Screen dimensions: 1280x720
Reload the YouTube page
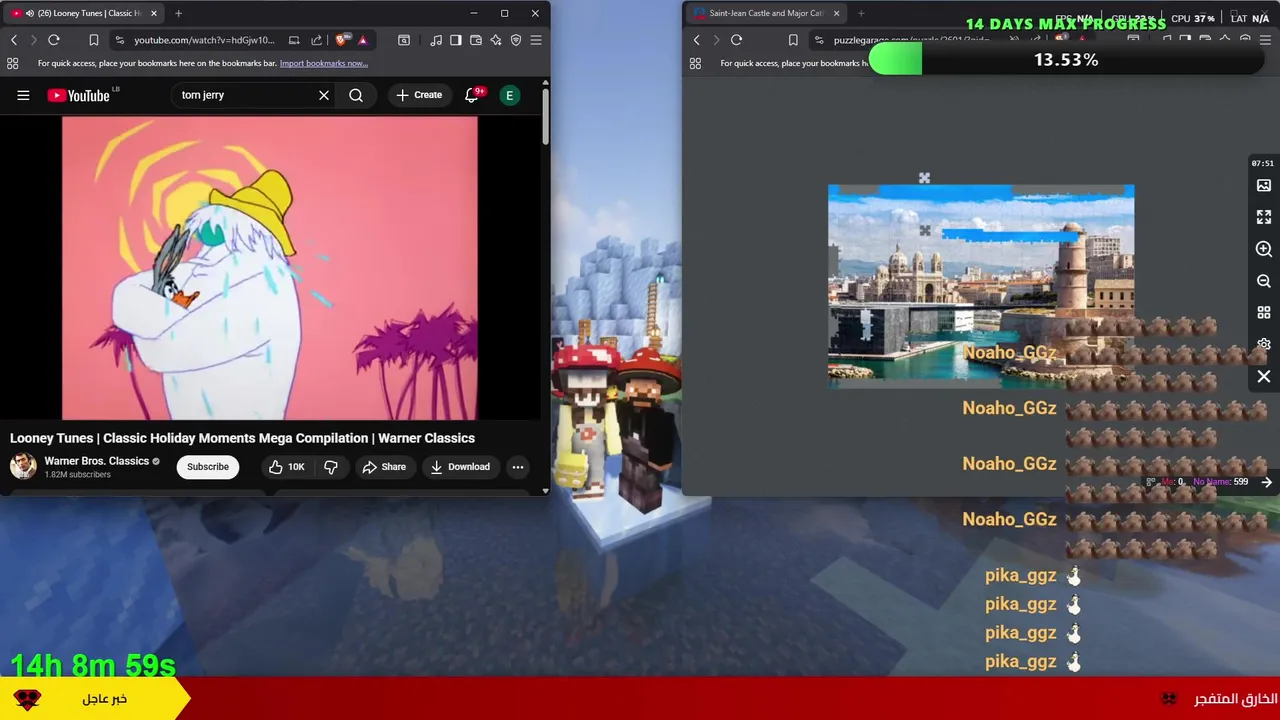[x=54, y=40]
